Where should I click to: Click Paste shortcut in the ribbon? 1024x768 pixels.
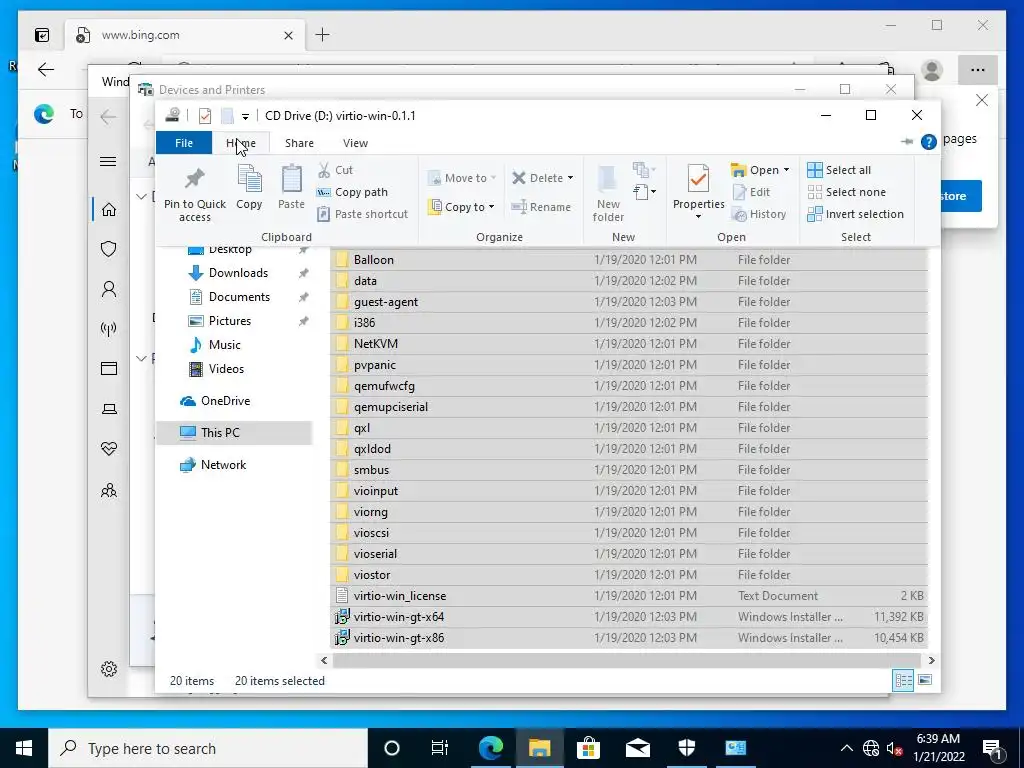(363, 214)
